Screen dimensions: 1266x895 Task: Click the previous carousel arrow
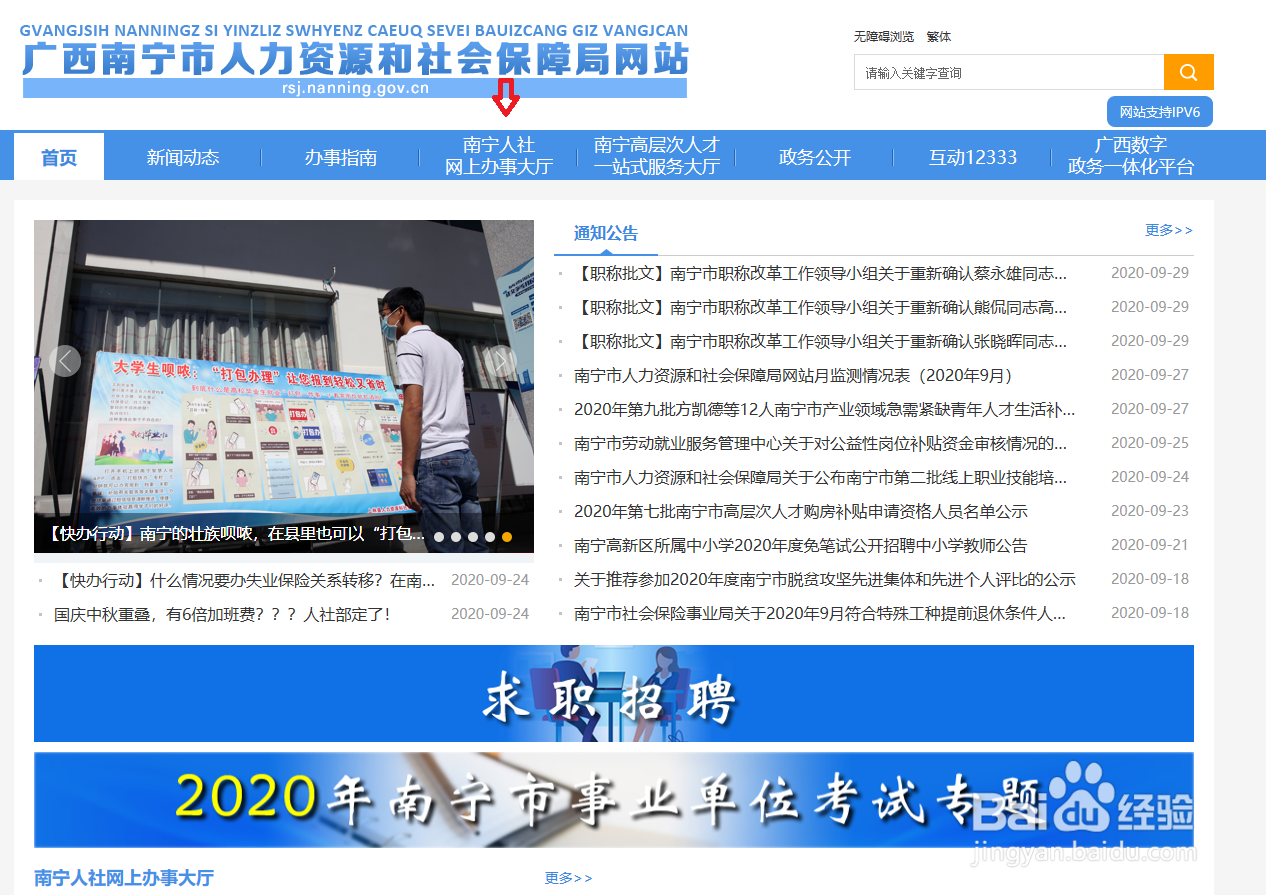click(x=64, y=360)
